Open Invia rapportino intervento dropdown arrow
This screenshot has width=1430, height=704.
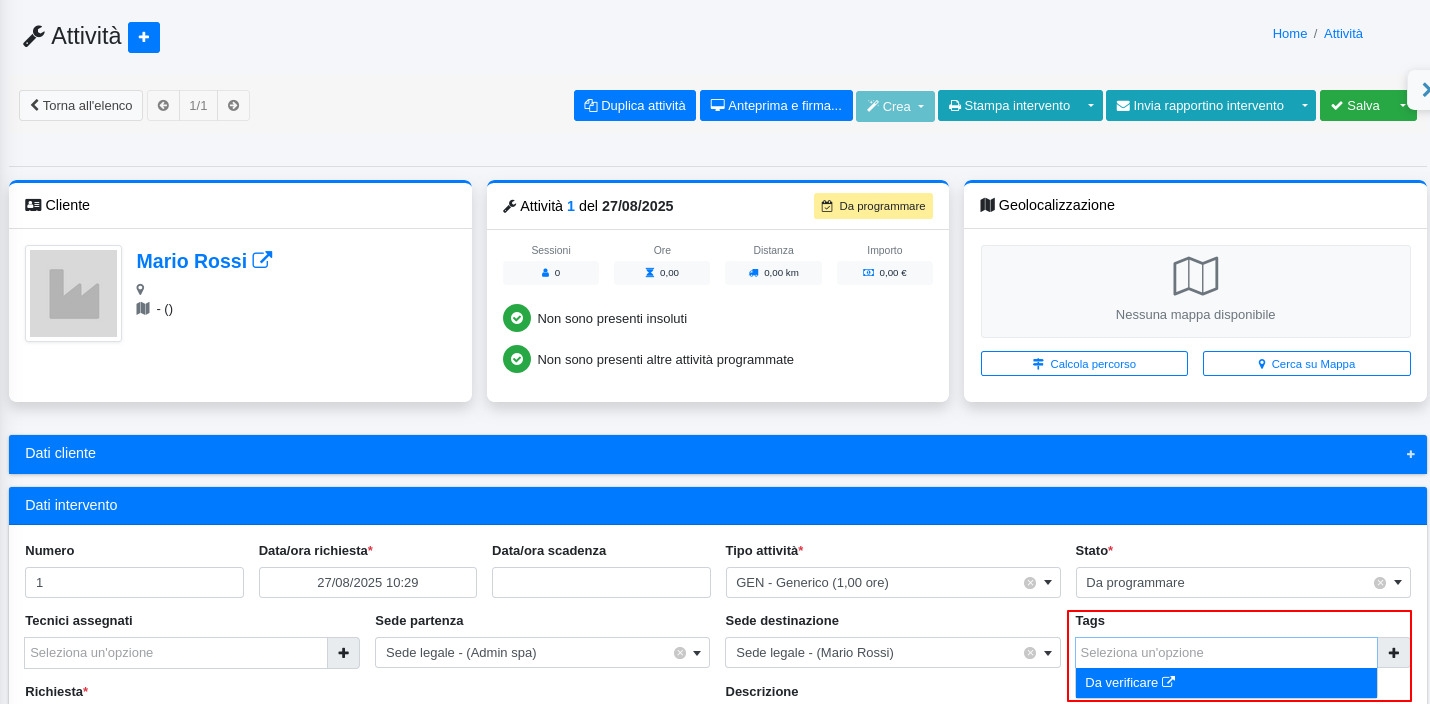(x=1304, y=105)
